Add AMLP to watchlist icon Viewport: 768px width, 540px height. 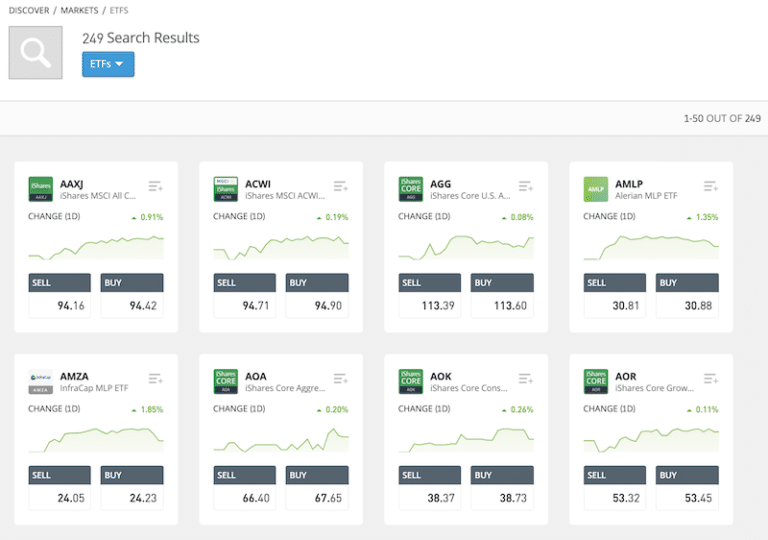coord(710,186)
